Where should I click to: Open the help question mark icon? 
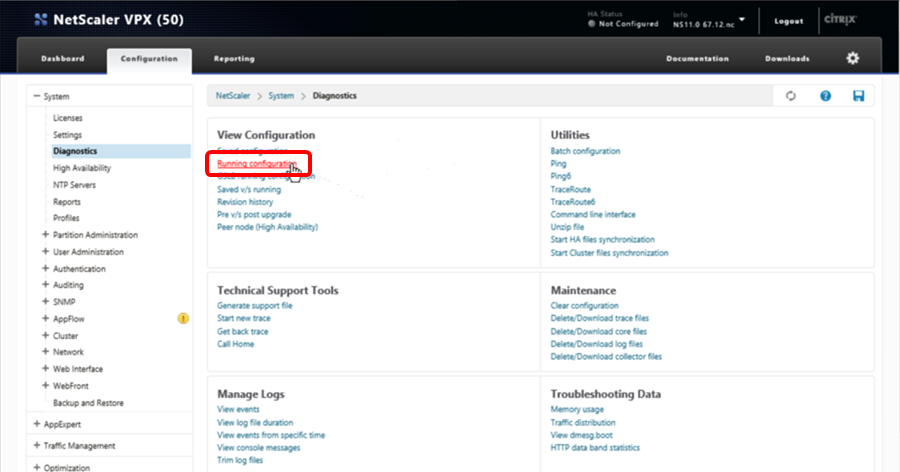coord(825,96)
